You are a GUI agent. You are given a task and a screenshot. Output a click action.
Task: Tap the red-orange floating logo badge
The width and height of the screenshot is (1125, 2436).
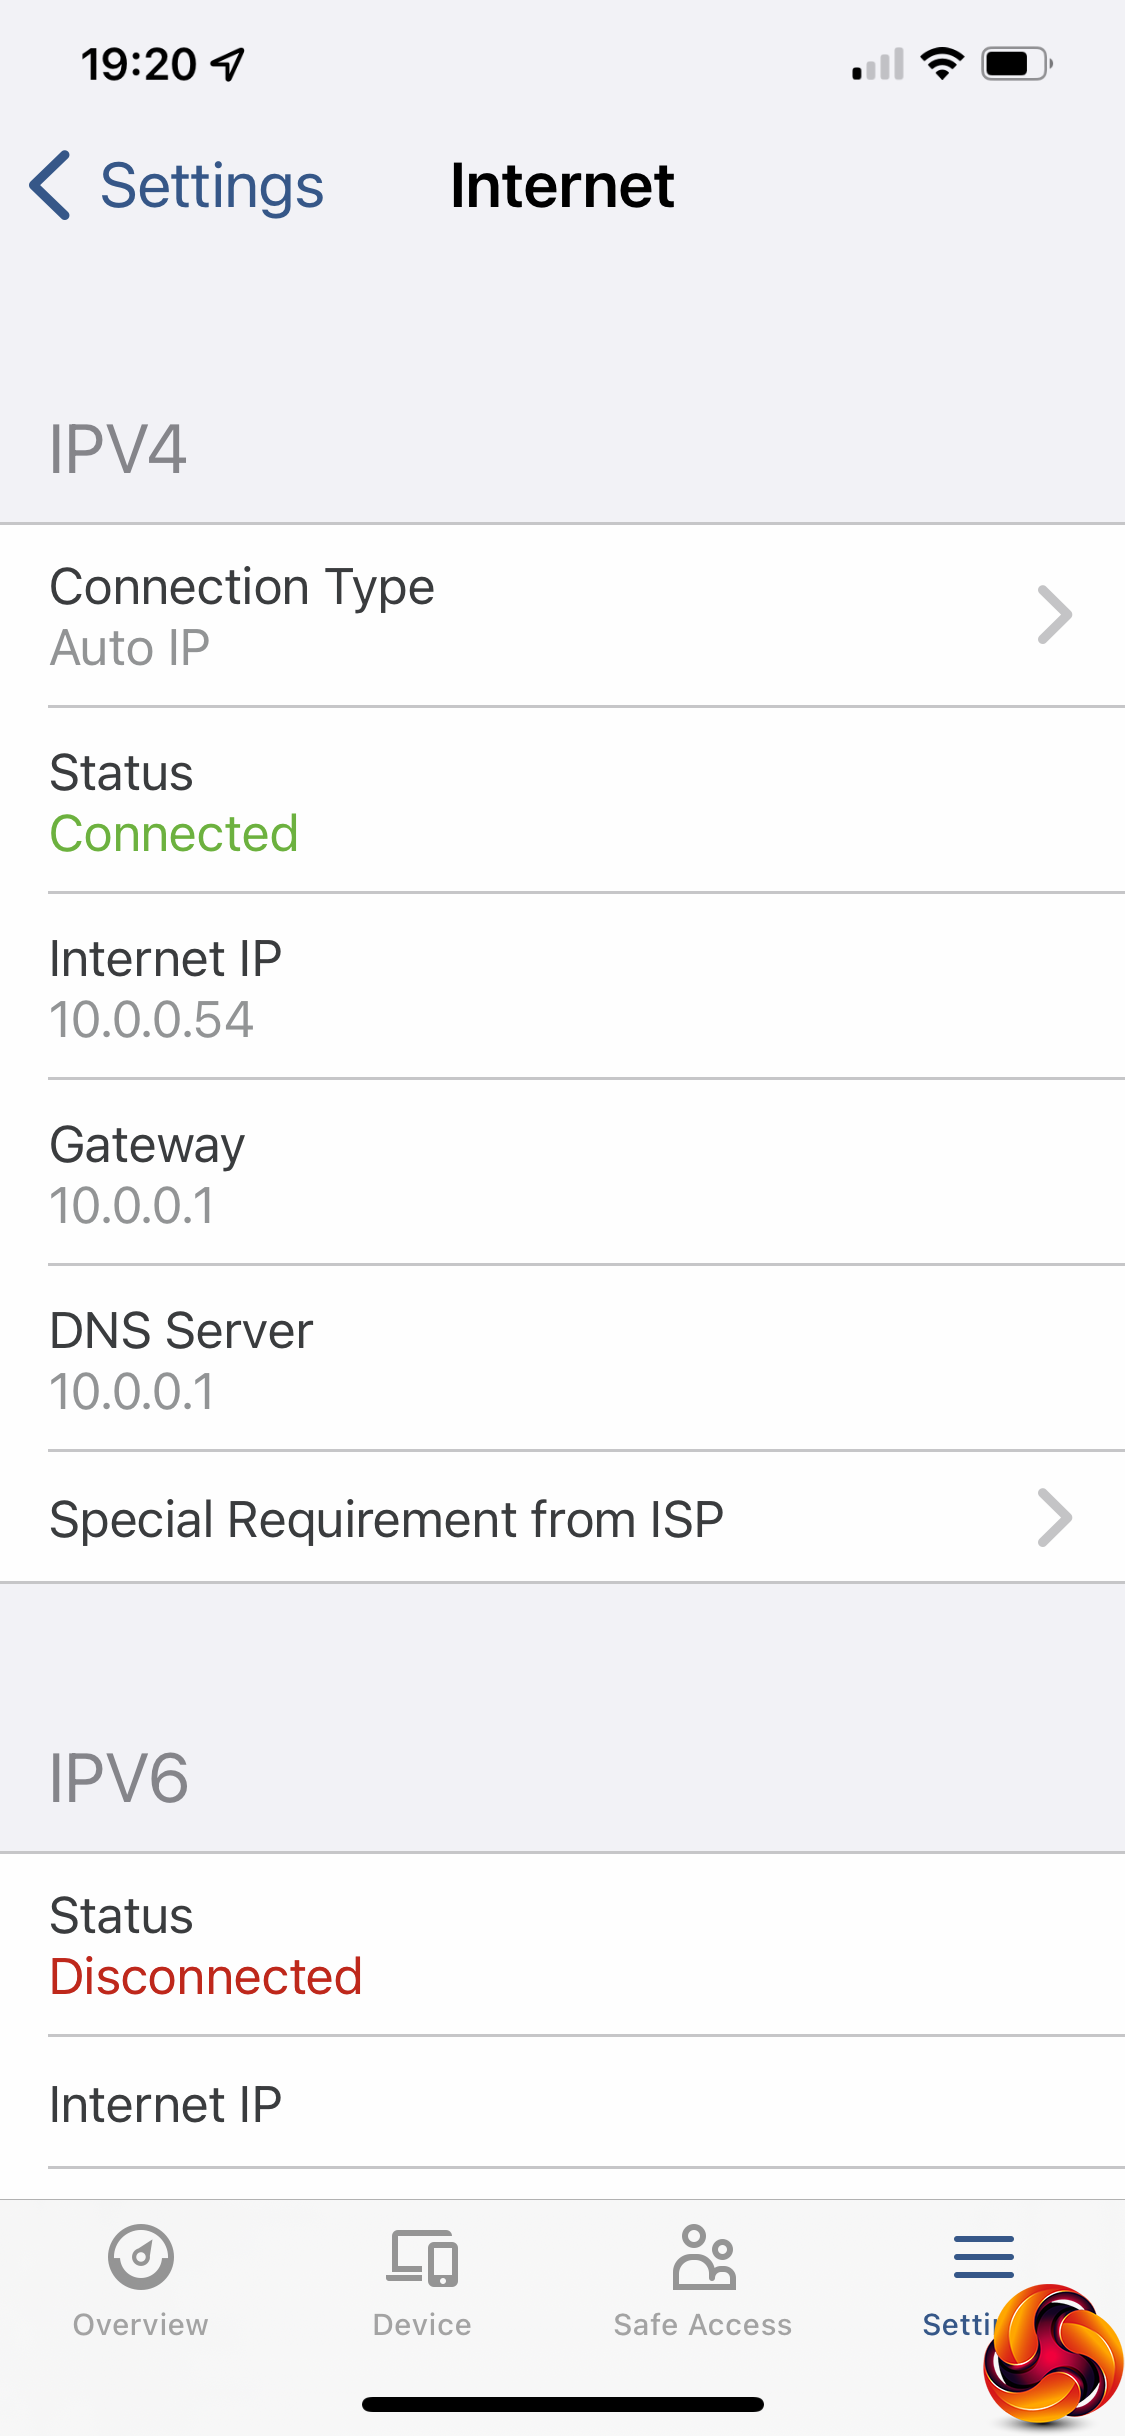pyautogui.click(x=1052, y=2353)
